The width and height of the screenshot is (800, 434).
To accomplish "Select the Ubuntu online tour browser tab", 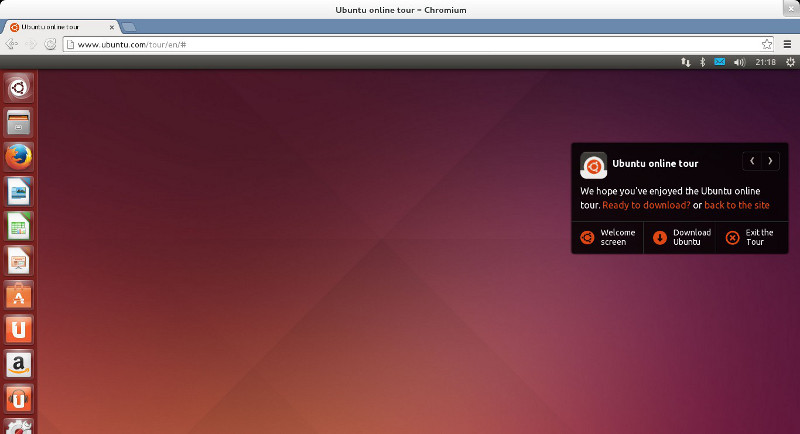I will pos(60,27).
